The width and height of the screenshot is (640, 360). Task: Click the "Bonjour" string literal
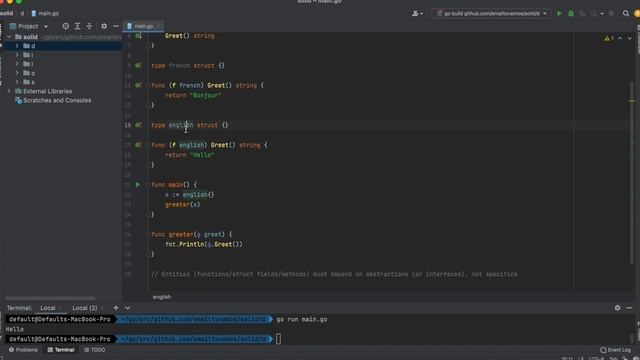click(x=205, y=95)
